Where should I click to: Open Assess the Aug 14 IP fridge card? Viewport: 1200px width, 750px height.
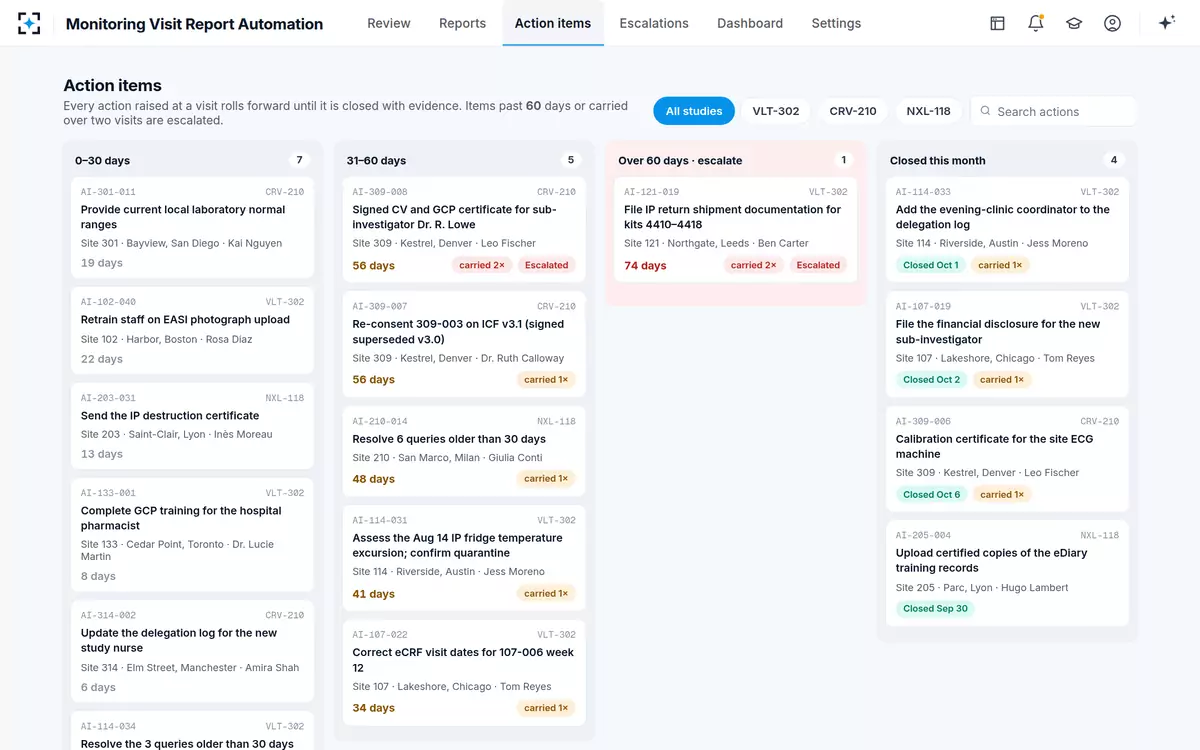pos(464,558)
